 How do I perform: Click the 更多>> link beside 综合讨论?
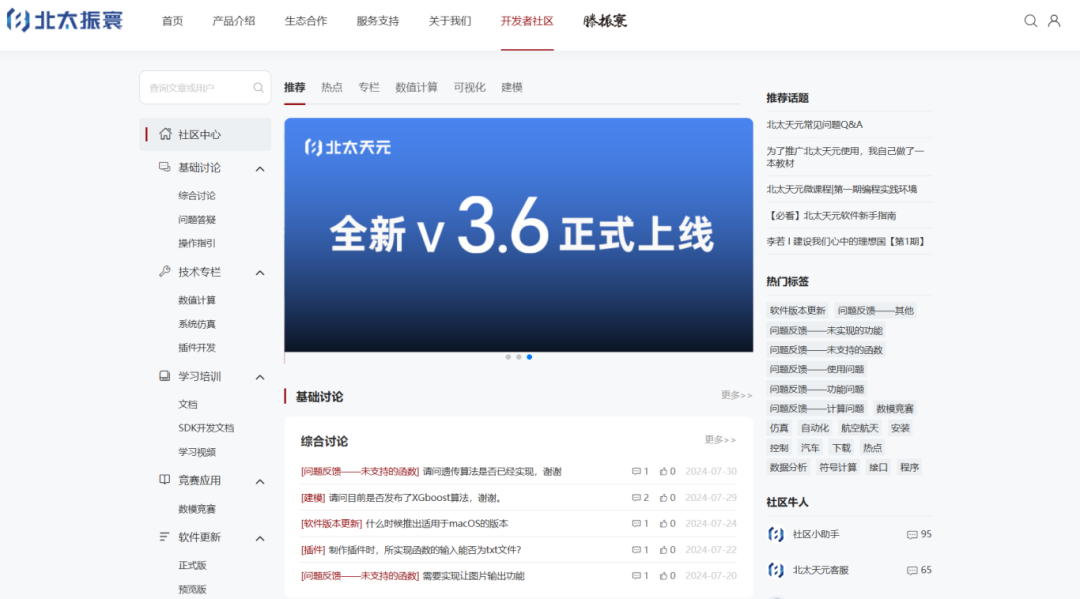click(719, 440)
